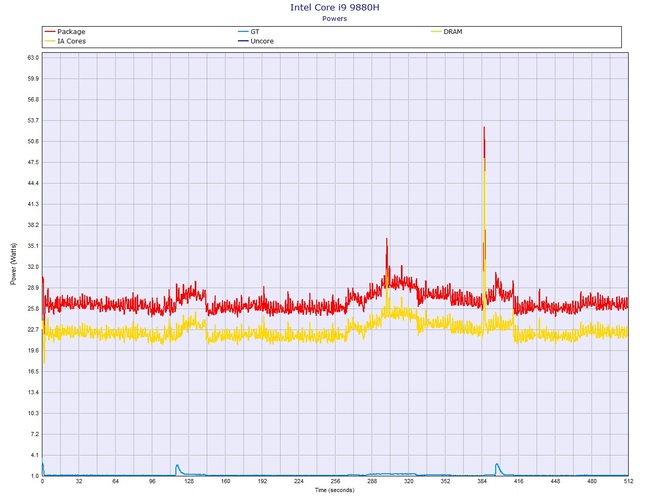Click the dark-blue Uncore legend line
The width and height of the screenshot is (670, 502).
click(x=243, y=41)
